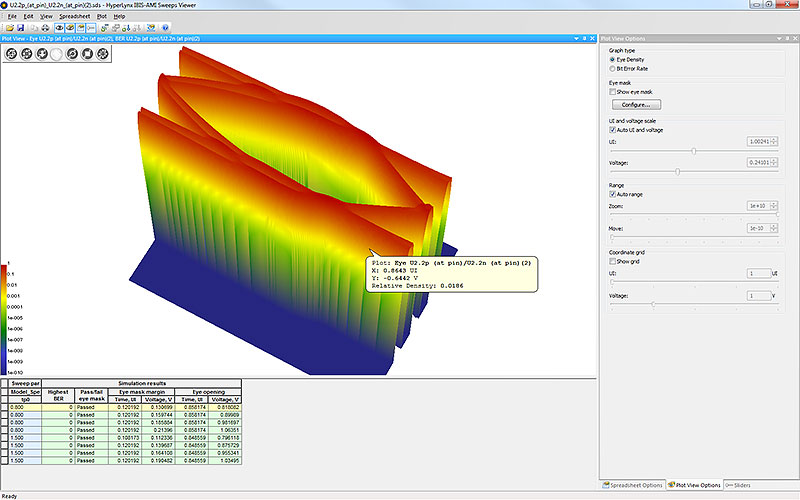Toggle the Auto range checkbox

tap(613, 194)
